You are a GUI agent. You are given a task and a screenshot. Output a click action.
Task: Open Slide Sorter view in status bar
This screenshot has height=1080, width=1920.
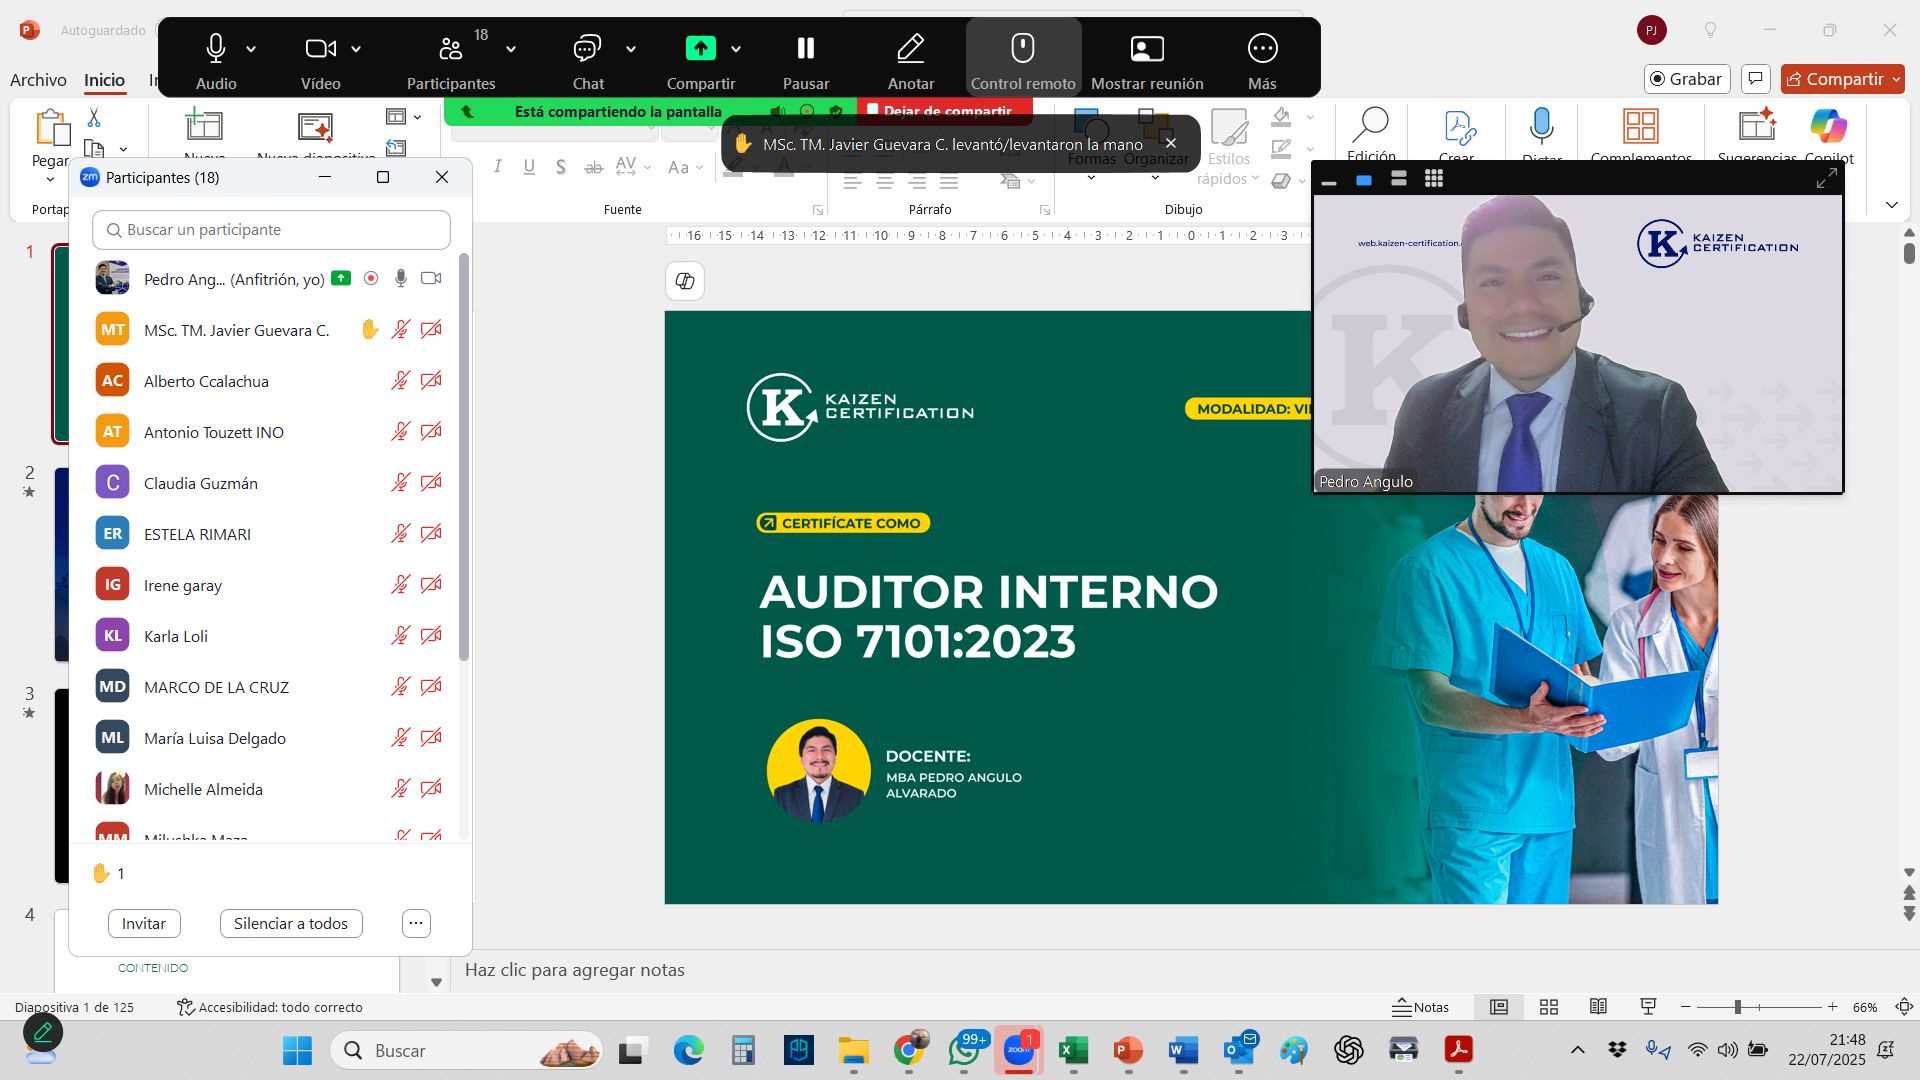(x=1548, y=1007)
